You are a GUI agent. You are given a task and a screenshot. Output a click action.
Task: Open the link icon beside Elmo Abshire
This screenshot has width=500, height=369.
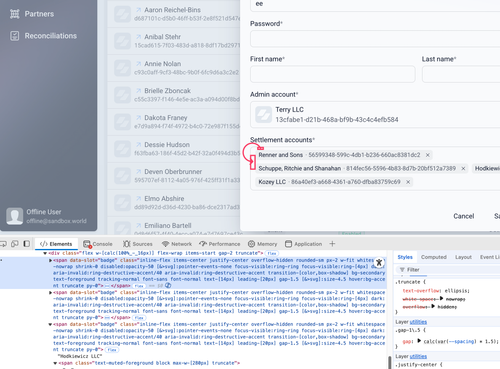point(138,199)
